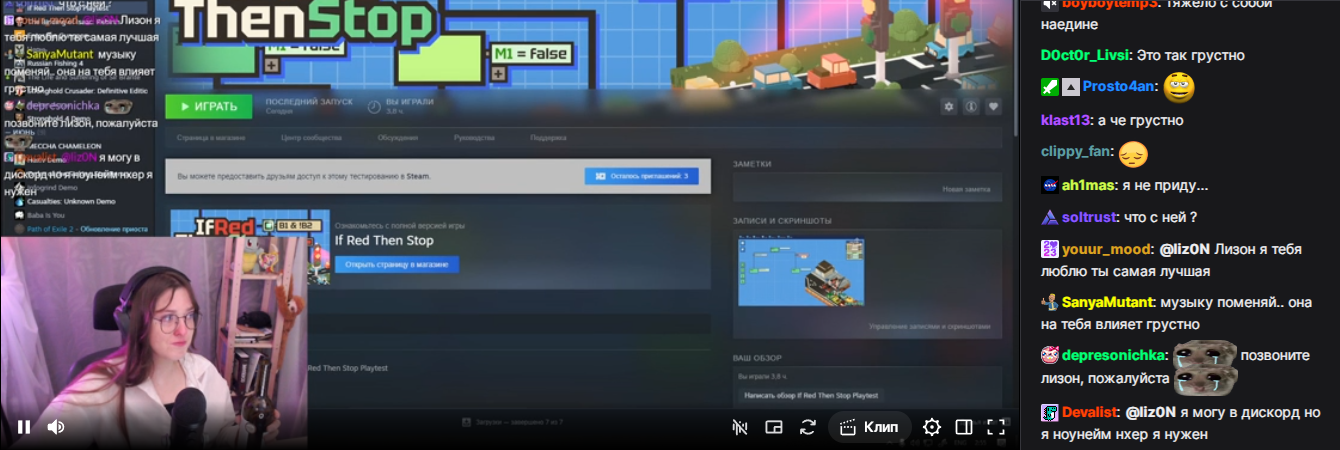Click first crying cat emote after depresonichka
The image size is (1340, 450).
[x=1206, y=353]
